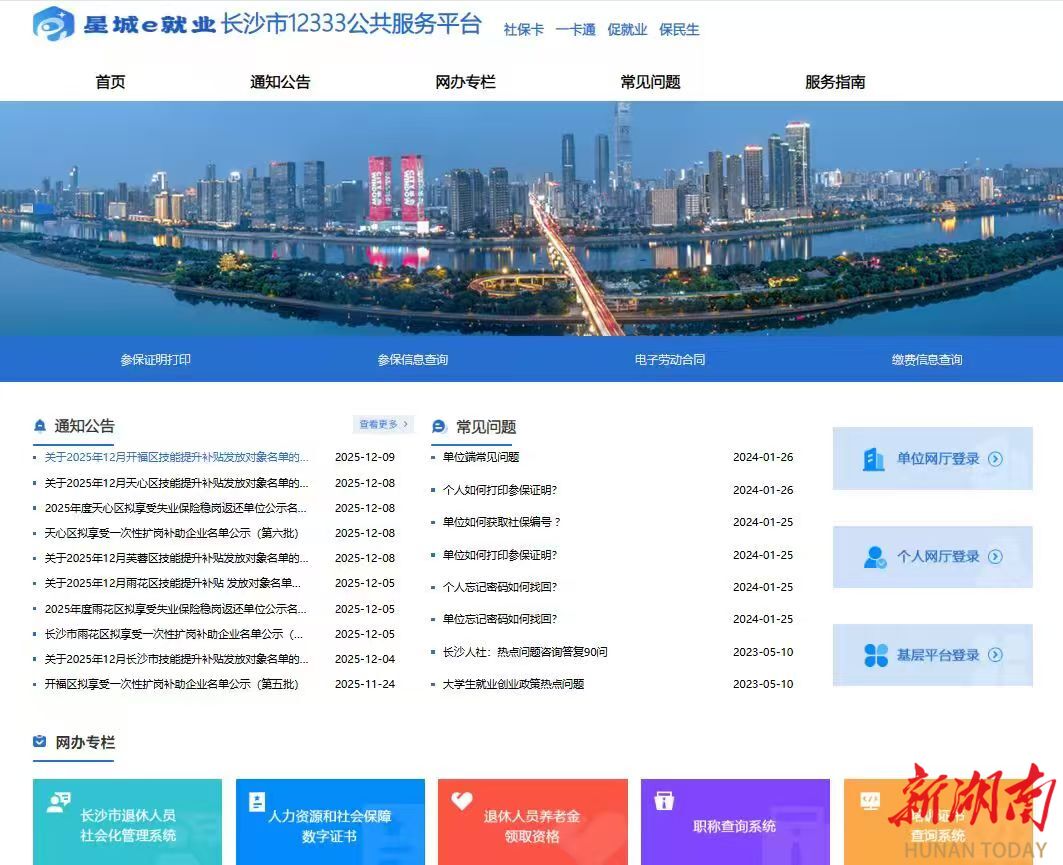Click the 星城e就业 logo icon
Image resolution: width=1063 pixels, height=865 pixels.
click(53, 24)
